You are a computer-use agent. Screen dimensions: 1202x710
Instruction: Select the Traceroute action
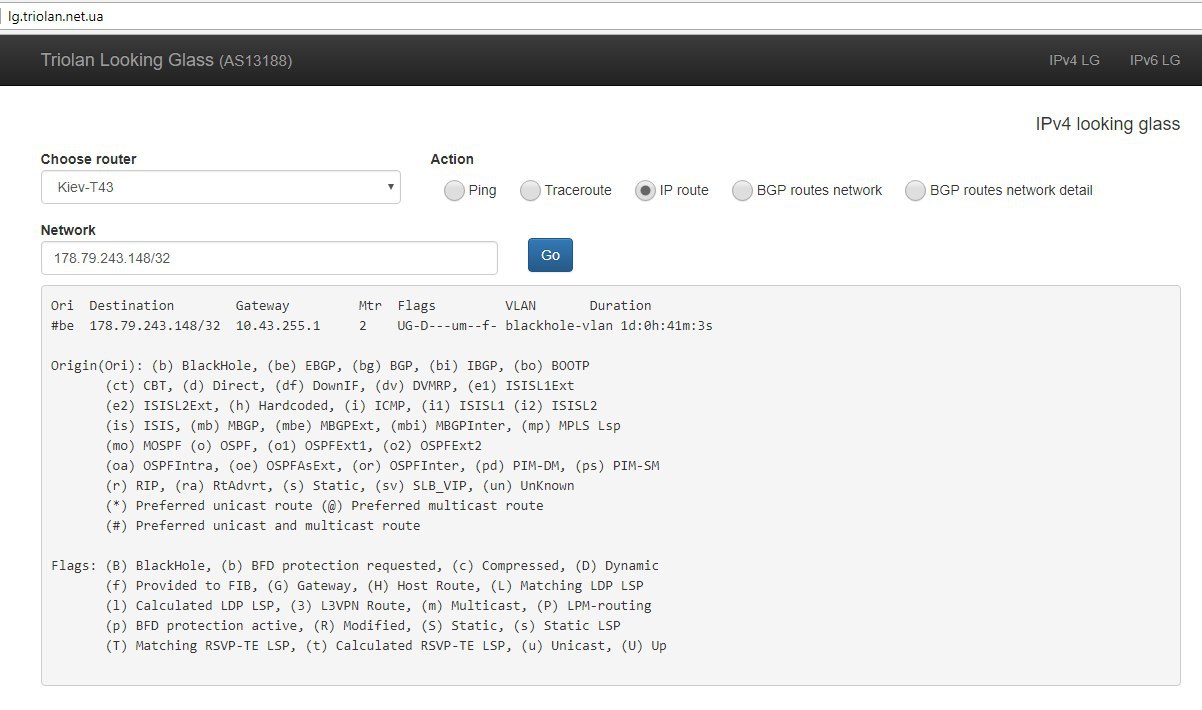[x=530, y=190]
